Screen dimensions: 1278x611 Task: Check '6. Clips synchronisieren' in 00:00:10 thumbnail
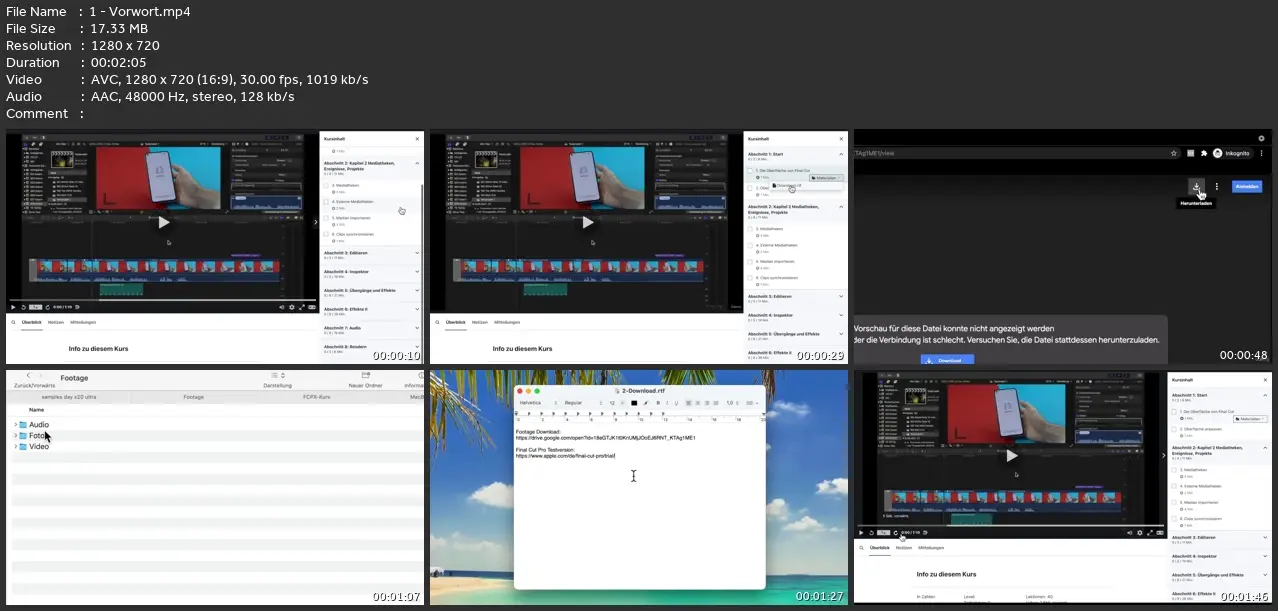[326, 234]
